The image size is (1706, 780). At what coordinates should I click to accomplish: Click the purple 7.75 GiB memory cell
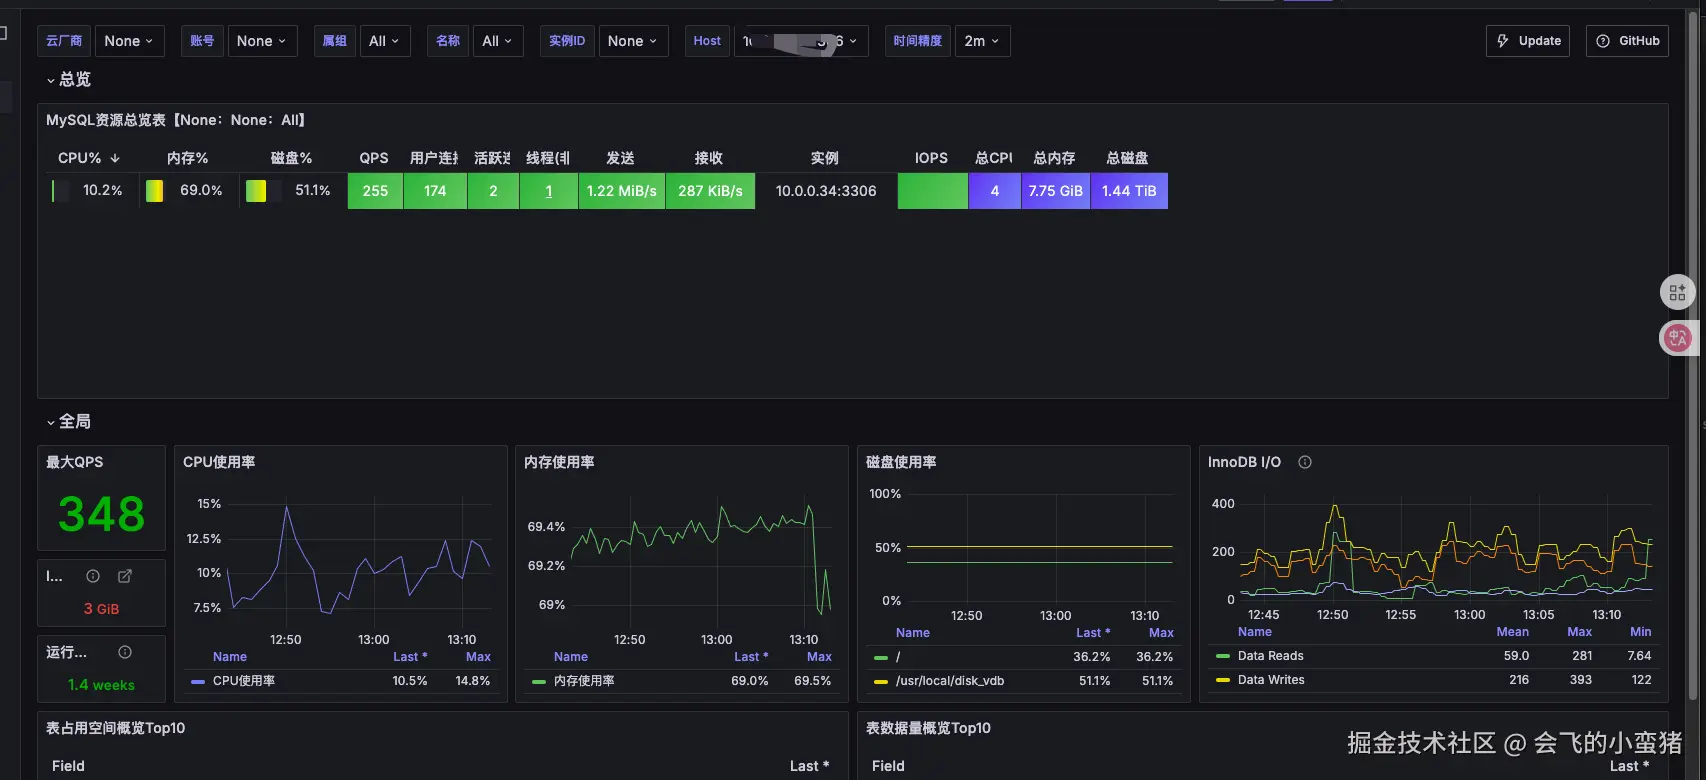(x=1055, y=191)
